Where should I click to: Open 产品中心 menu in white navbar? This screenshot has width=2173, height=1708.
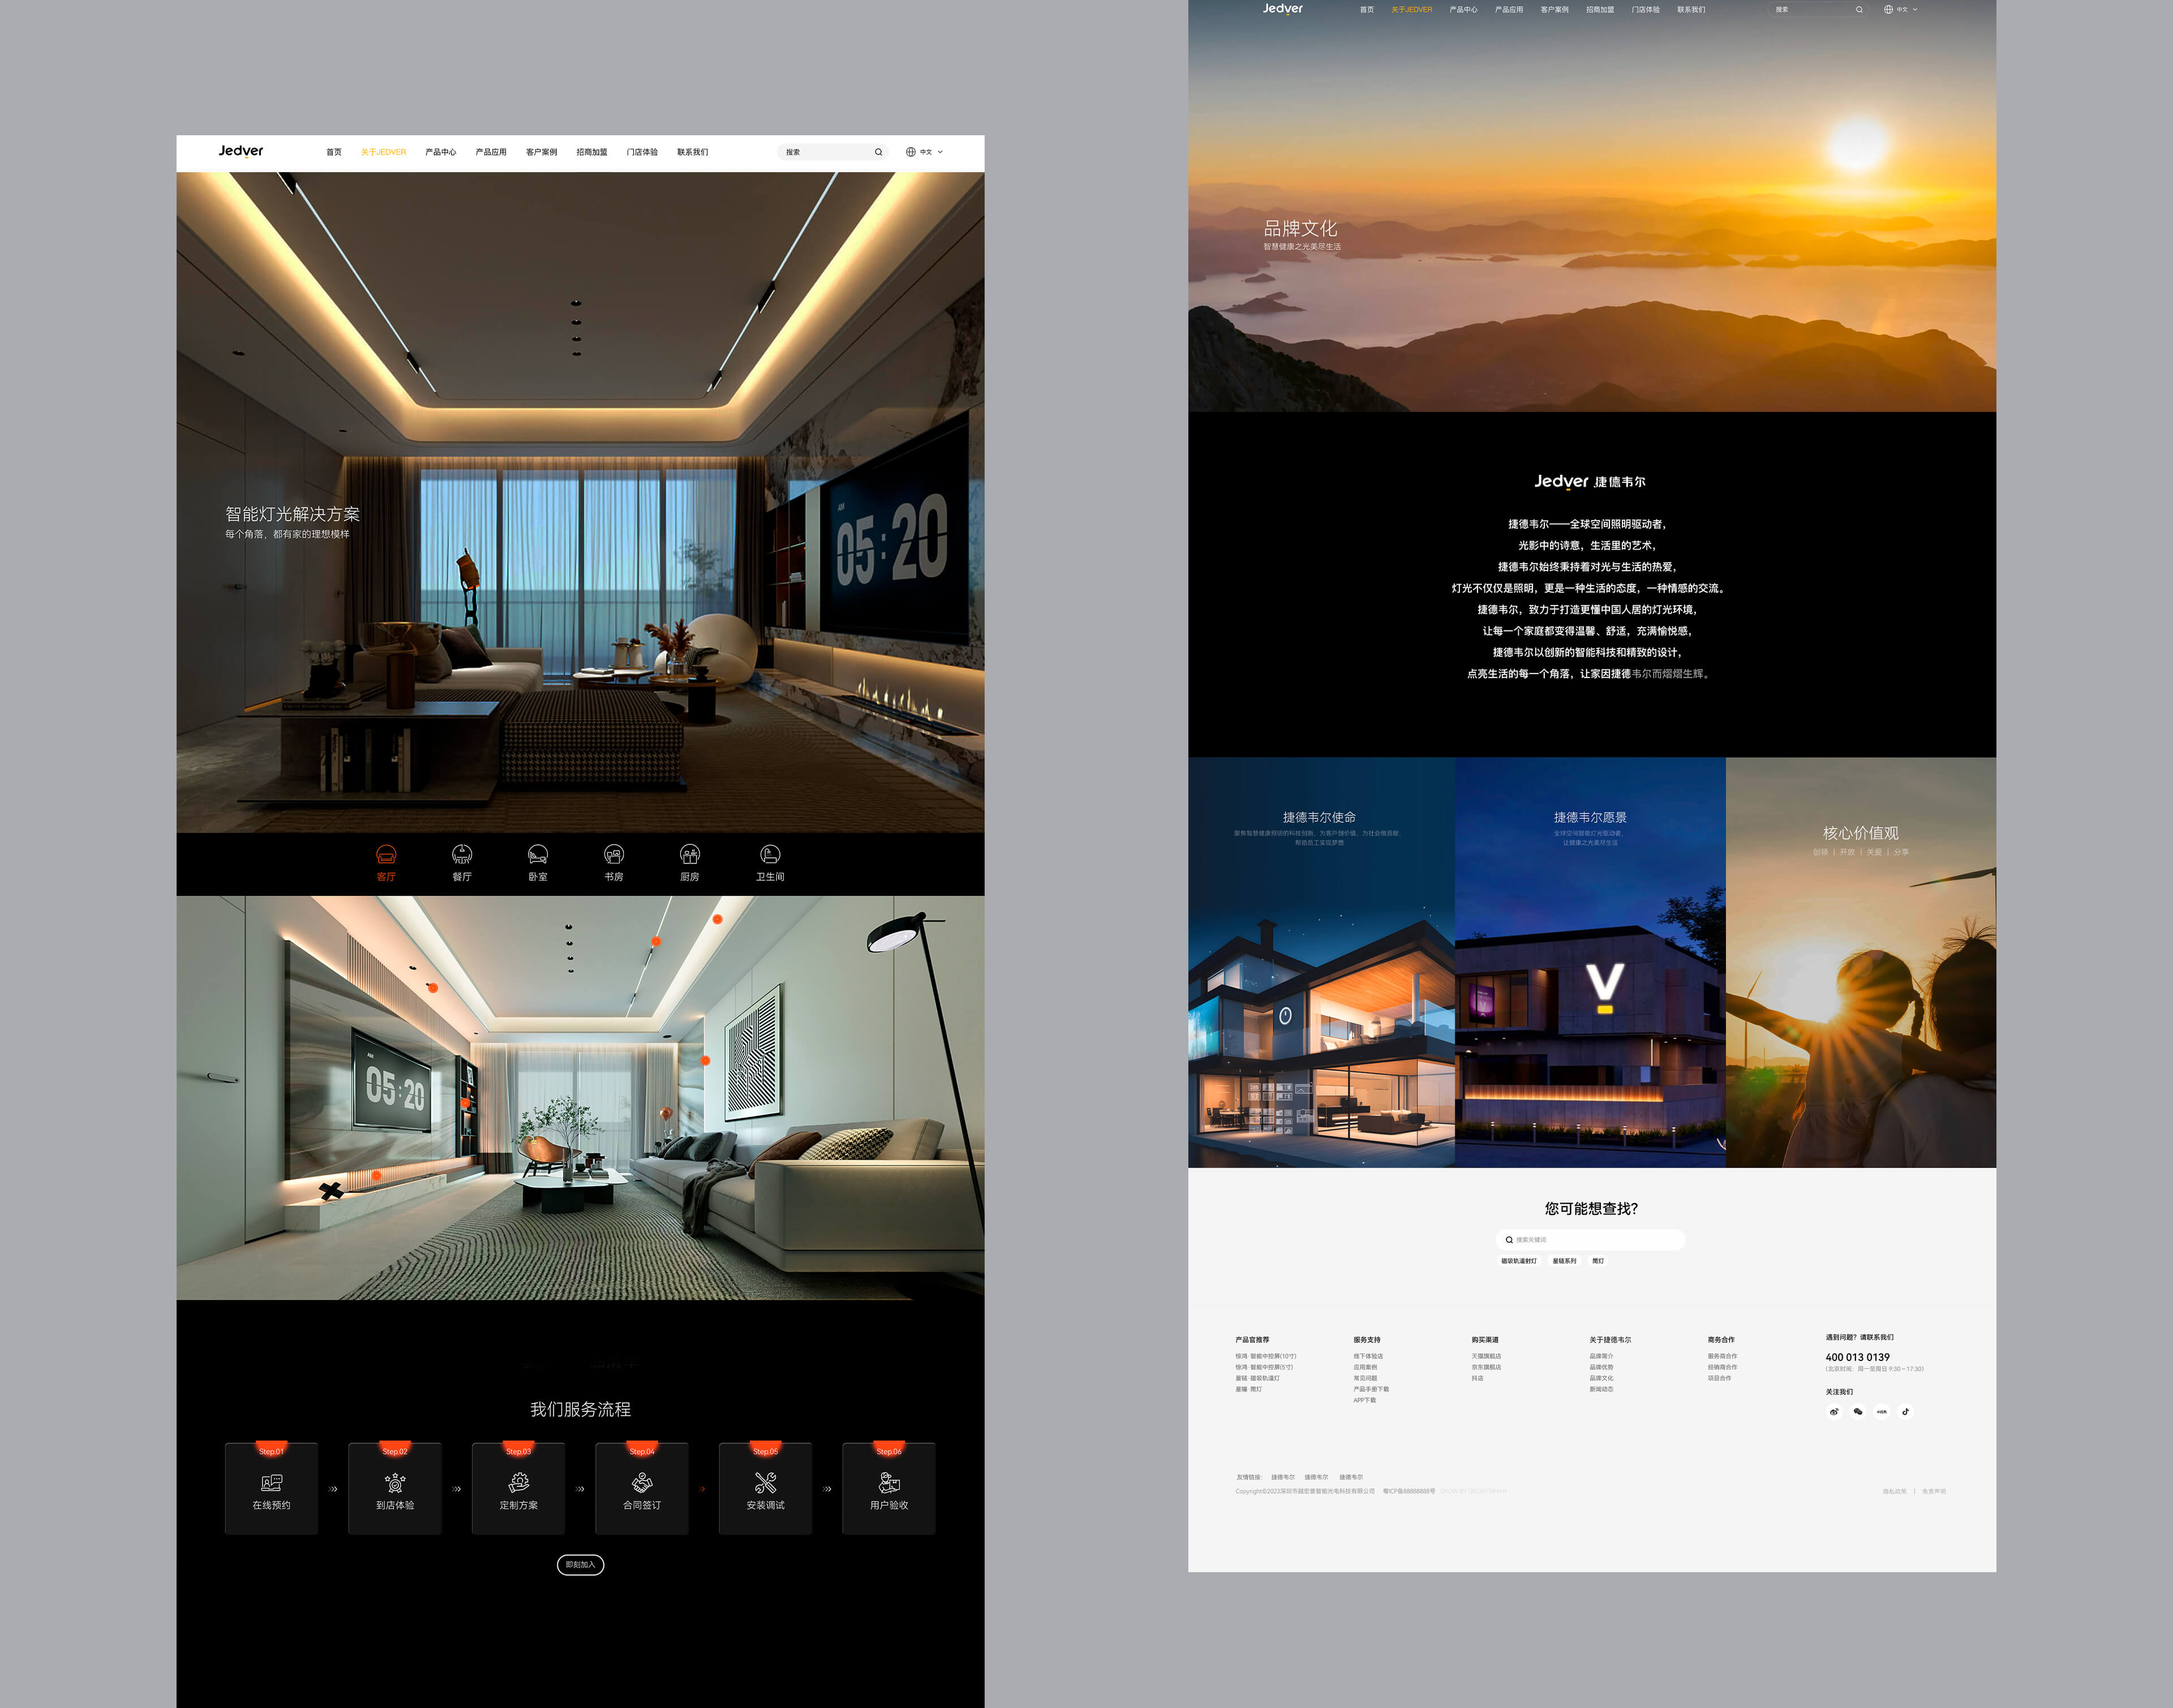point(440,152)
